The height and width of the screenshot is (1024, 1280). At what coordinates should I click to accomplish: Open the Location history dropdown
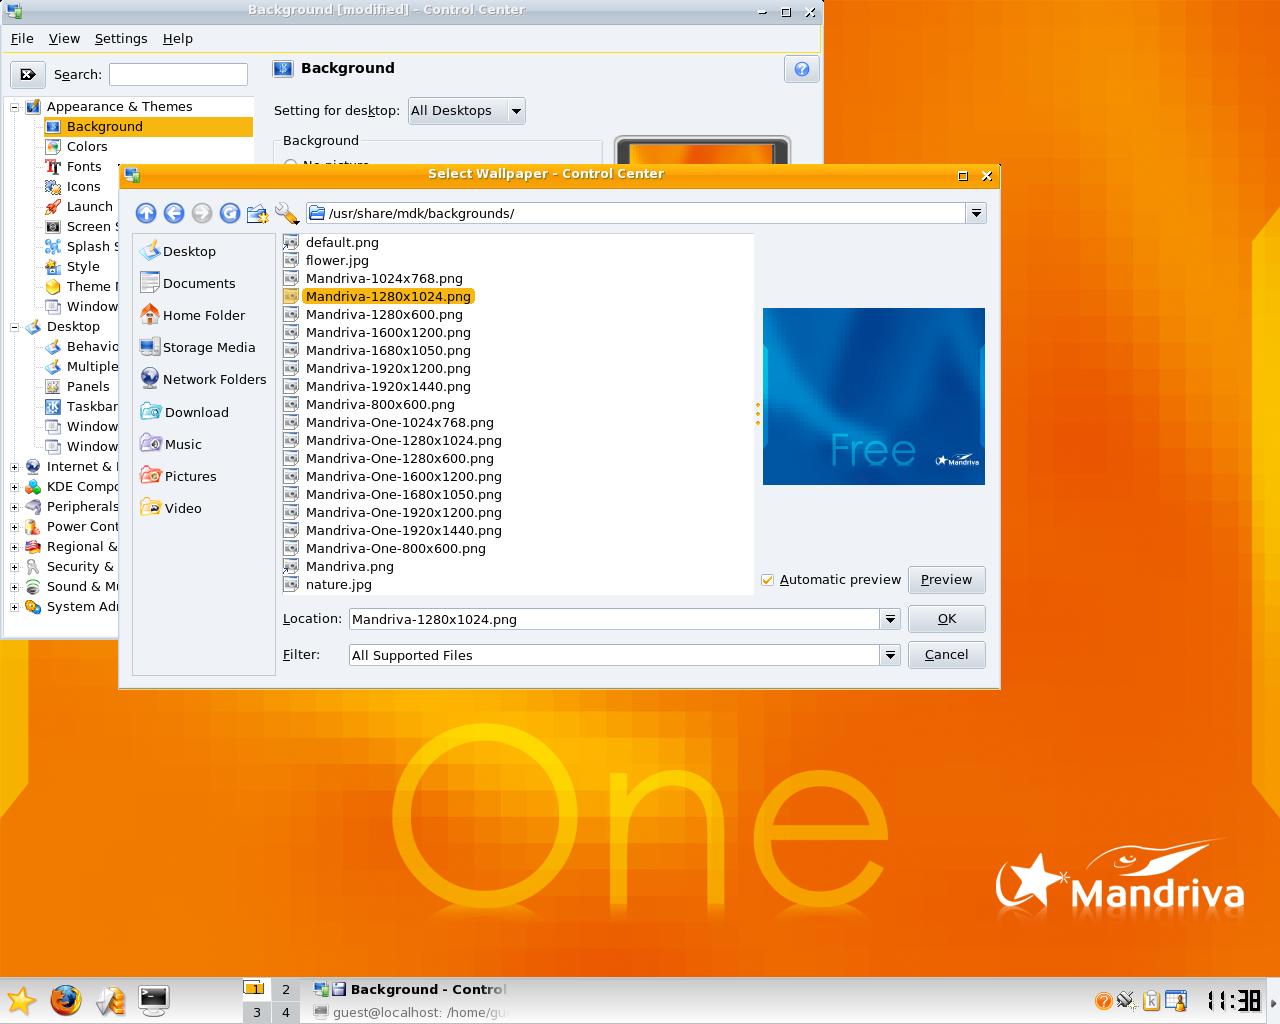[x=890, y=619]
